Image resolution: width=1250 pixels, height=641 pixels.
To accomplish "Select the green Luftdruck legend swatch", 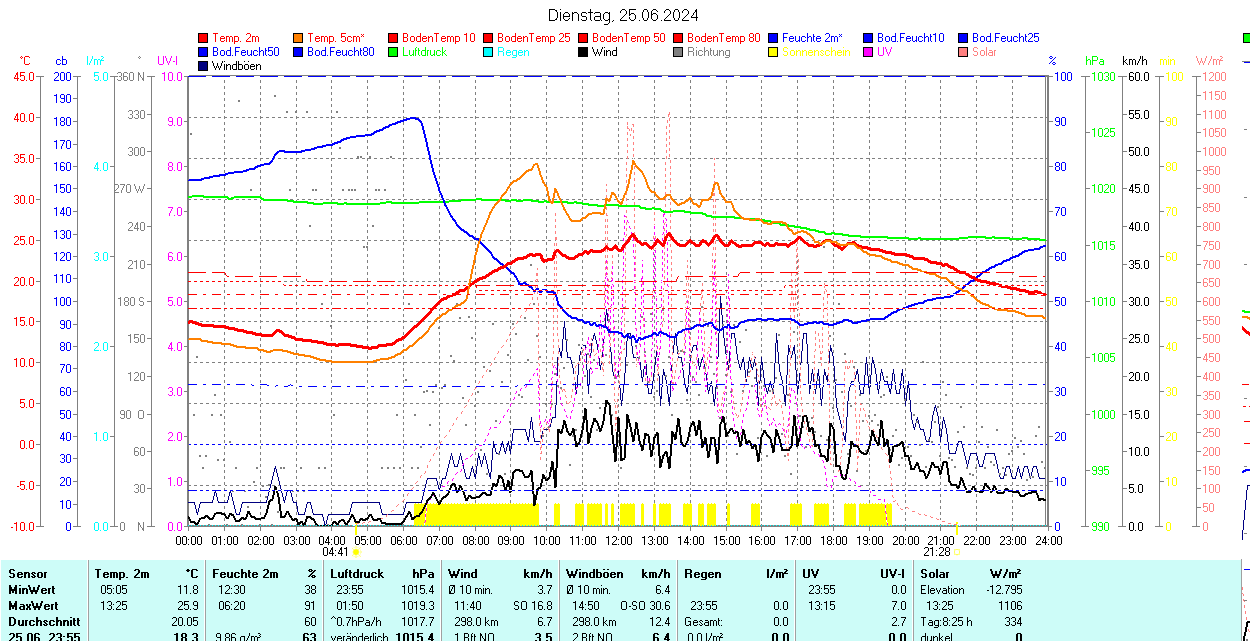I will [x=393, y=52].
